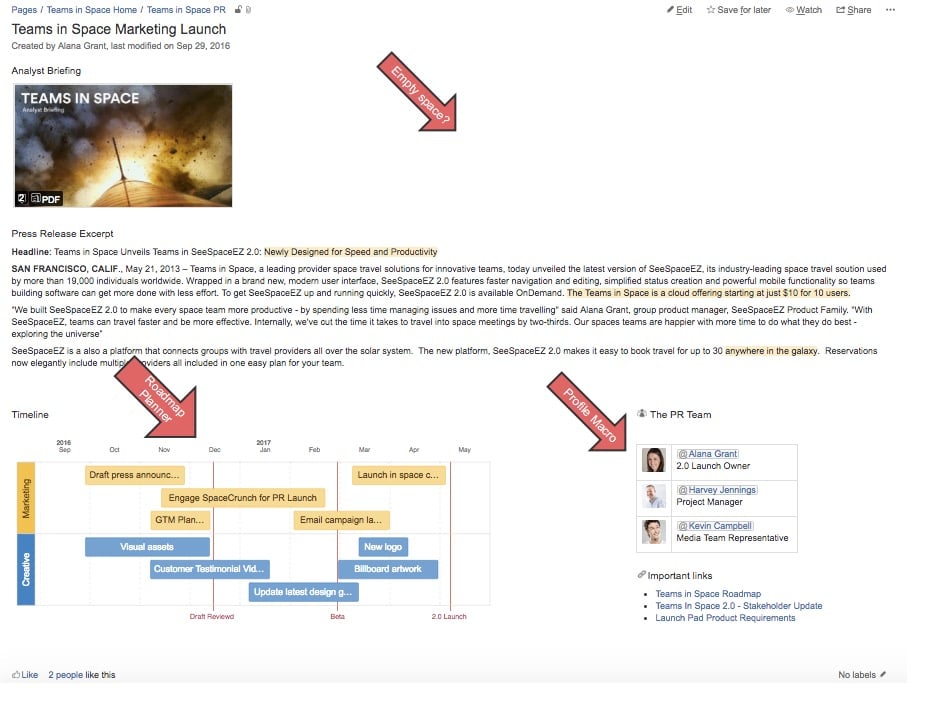Open the more actions ellipsis menu
The image size is (927, 703).
(891, 10)
